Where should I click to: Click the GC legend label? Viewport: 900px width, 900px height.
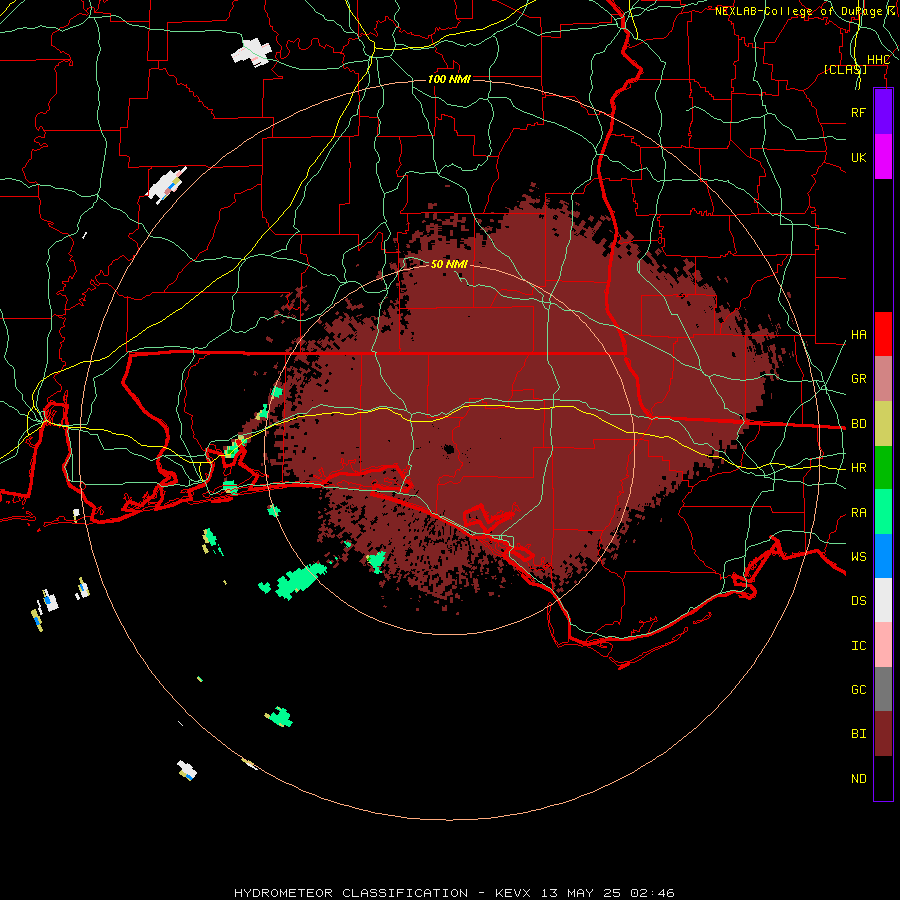point(858,690)
